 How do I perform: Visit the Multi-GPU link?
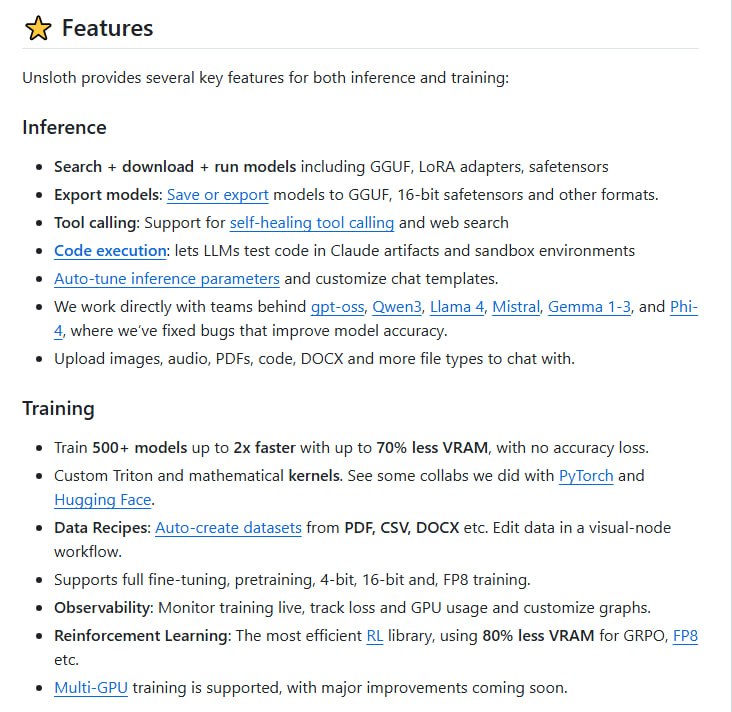[x=91, y=688]
